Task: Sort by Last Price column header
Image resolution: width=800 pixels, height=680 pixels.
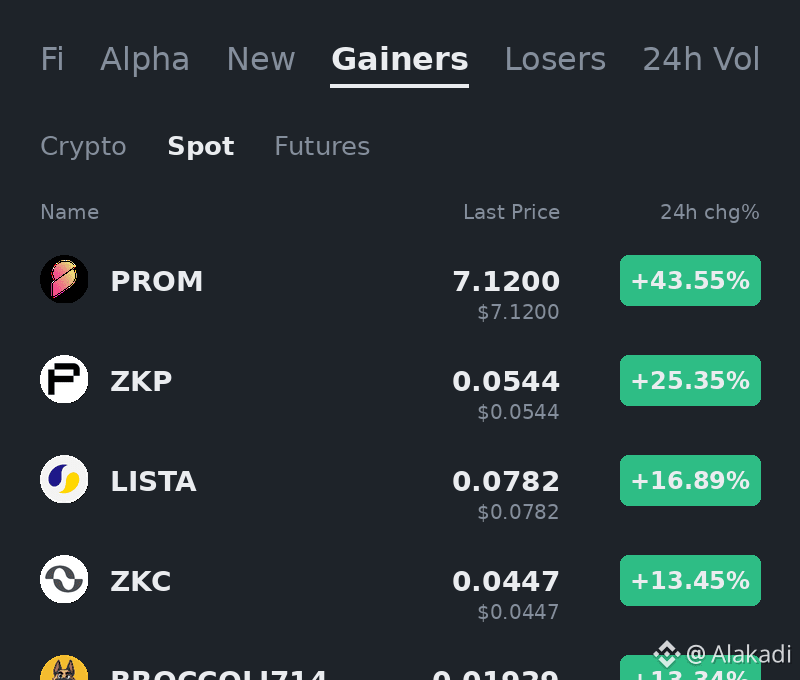Action: 511,212
